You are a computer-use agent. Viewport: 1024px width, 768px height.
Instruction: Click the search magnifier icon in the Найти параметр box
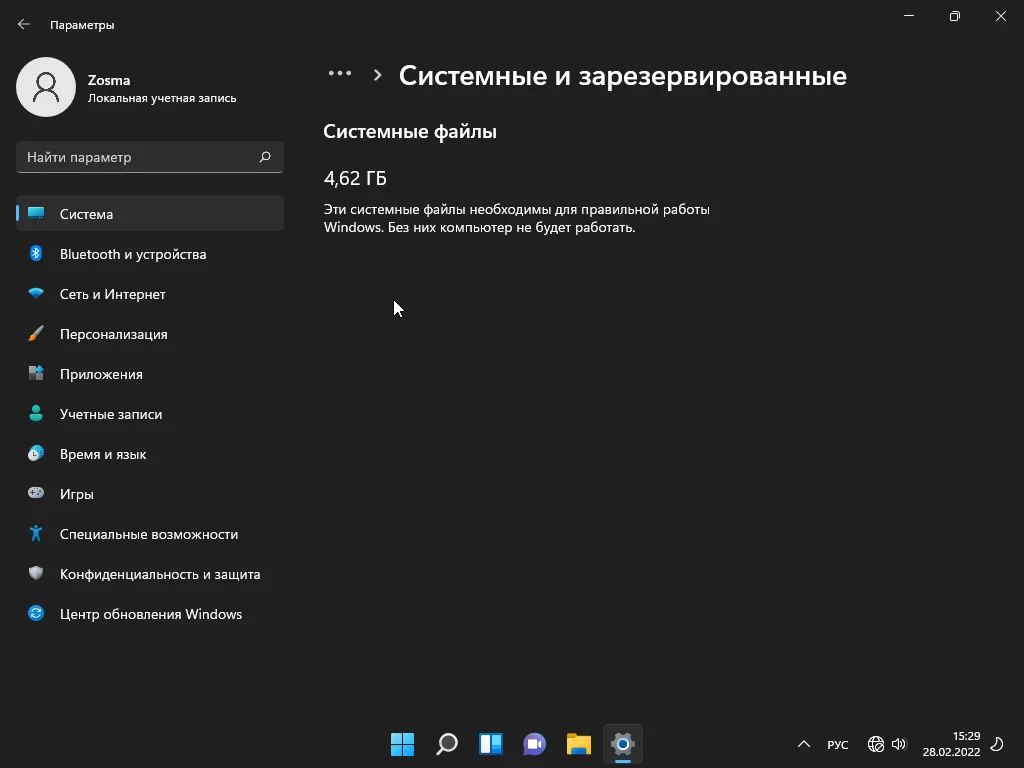click(265, 157)
